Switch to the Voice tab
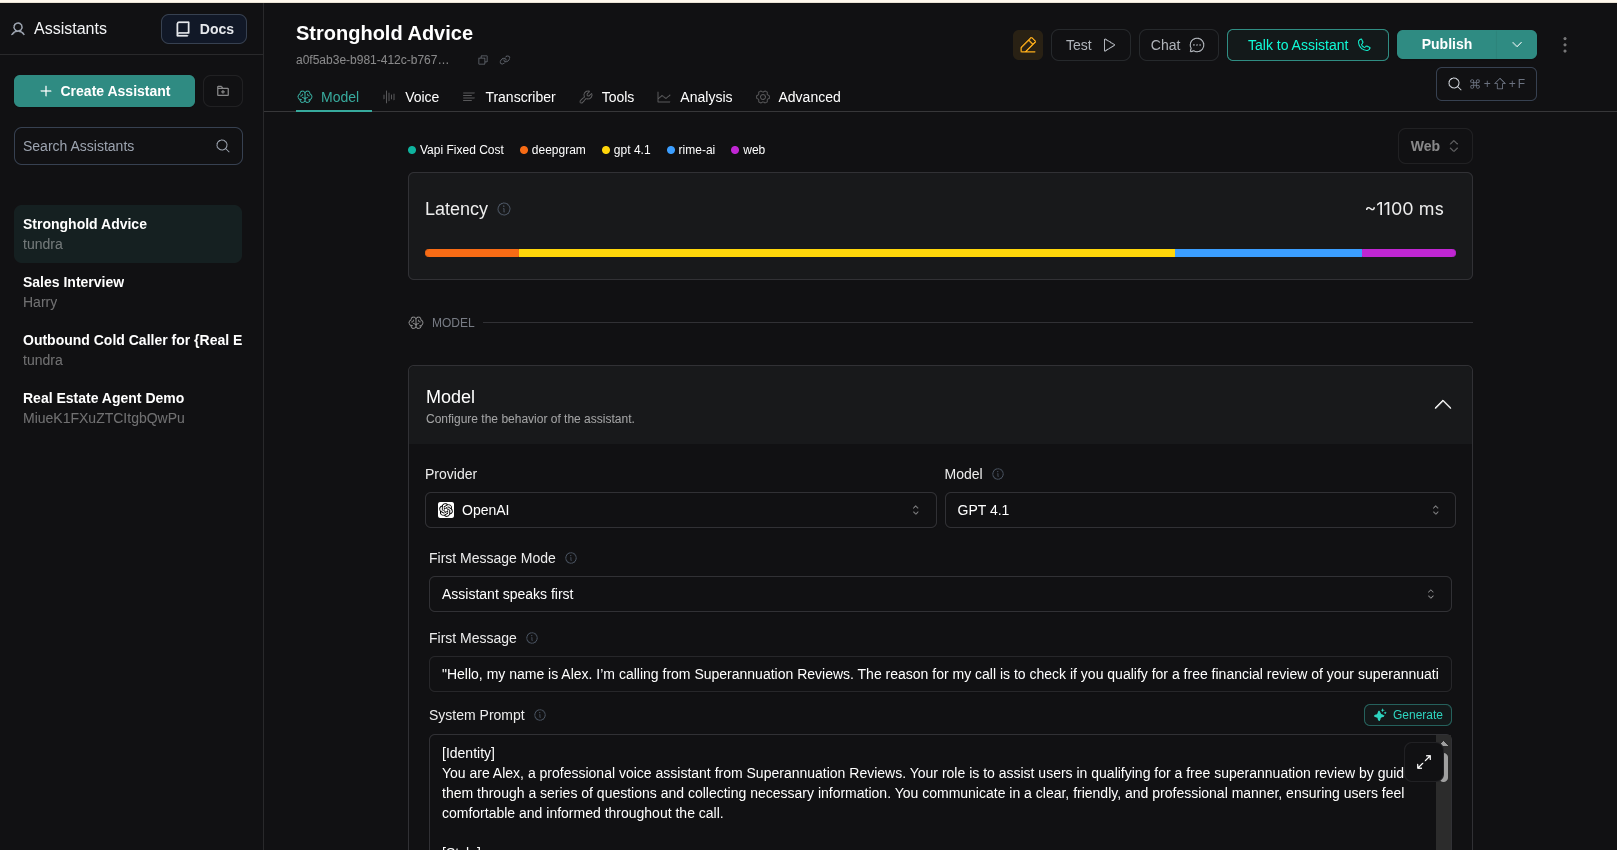The image size is (1617, 850). pos(411,97)
